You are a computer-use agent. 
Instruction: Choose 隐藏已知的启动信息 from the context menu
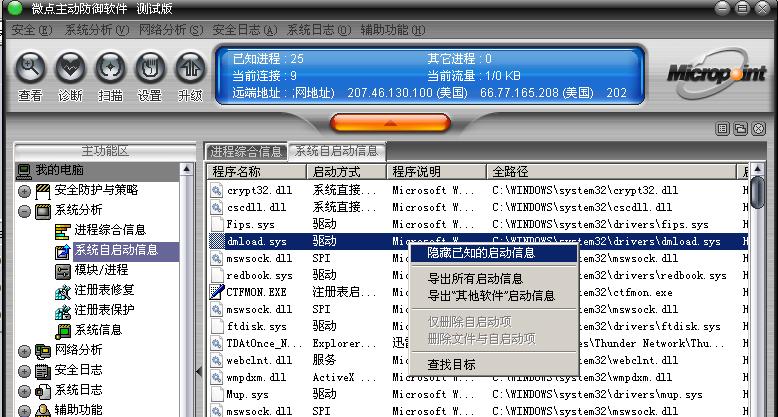click(x=494, y=253)
